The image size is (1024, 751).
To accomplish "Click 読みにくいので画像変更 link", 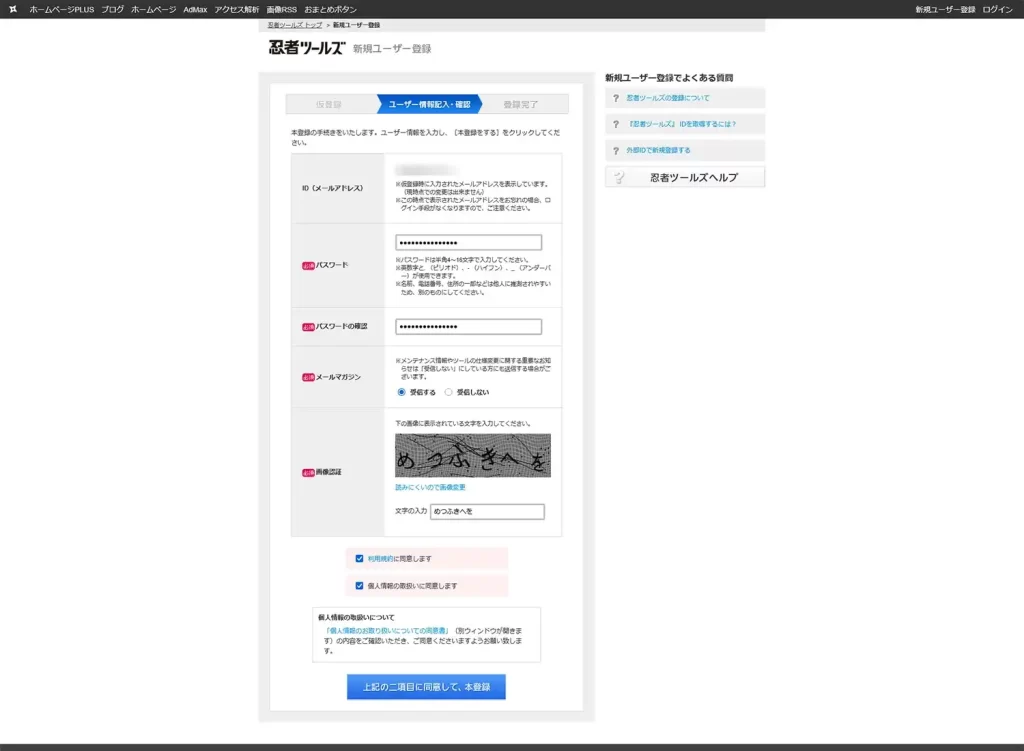I will pyautogui.click(x=430, y=487).
